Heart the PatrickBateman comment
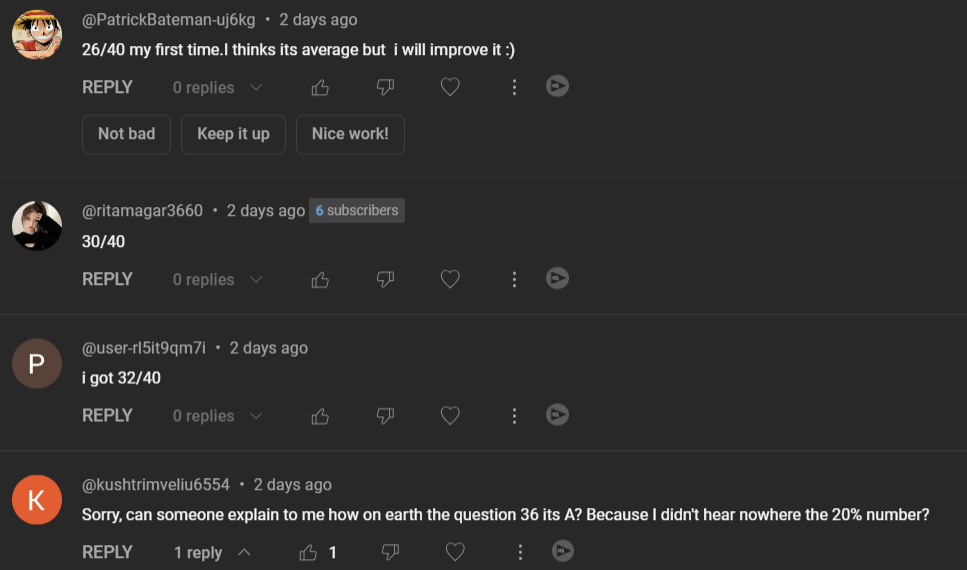967x570 pixels. [450, 88]
